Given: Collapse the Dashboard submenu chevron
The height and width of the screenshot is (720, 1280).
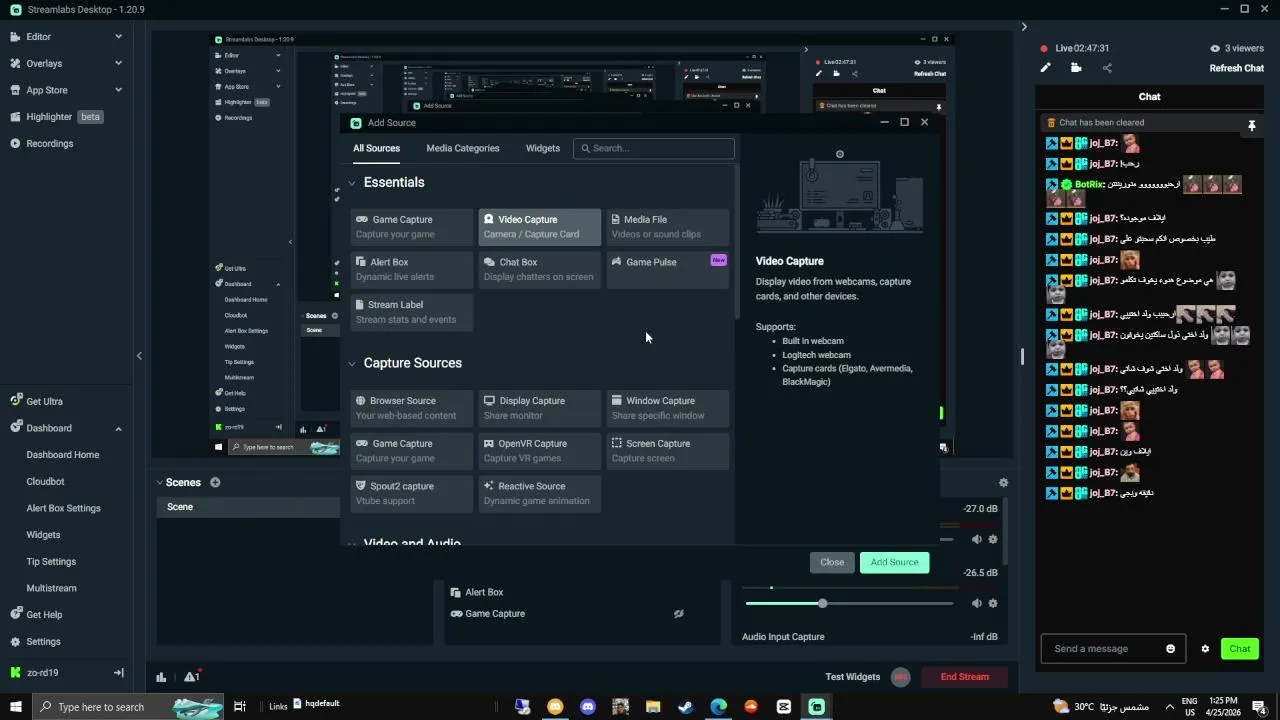Looking at the screenshot, I should (x=118, y=428).
